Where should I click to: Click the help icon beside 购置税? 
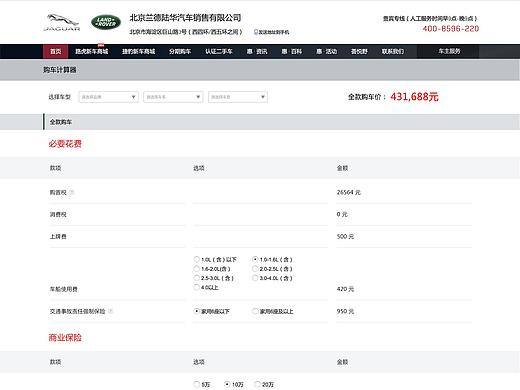(72, 192)
